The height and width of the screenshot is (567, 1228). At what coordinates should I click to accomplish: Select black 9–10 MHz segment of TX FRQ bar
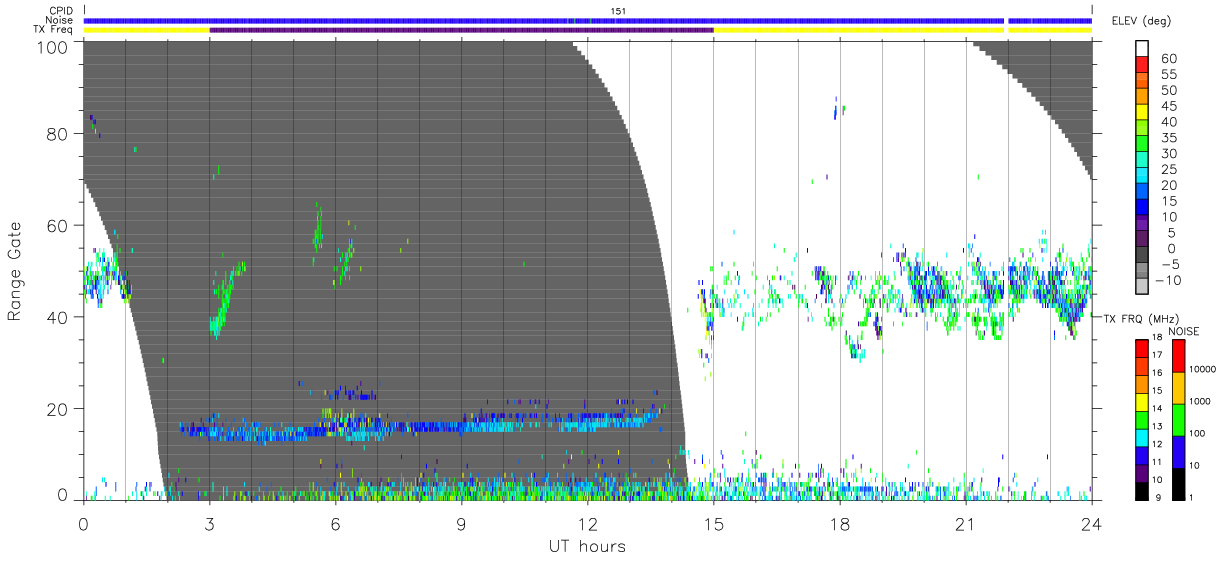(1142, 491)
